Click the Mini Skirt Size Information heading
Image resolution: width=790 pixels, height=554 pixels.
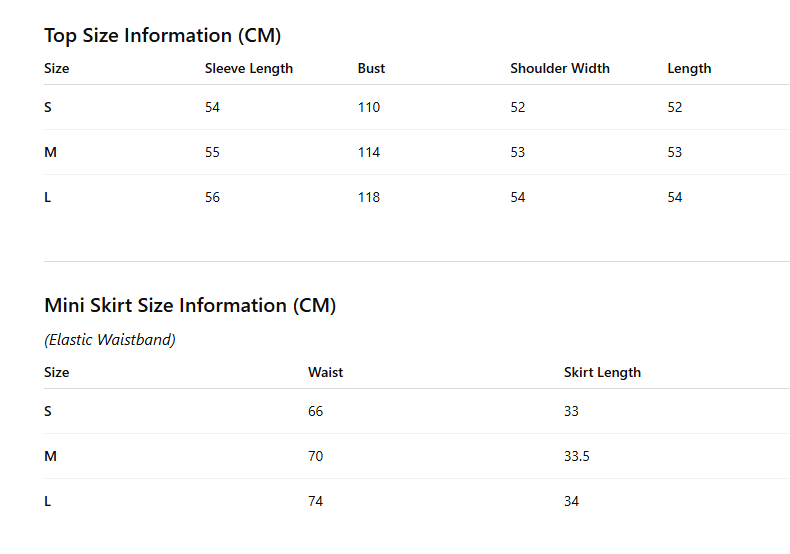190,306
